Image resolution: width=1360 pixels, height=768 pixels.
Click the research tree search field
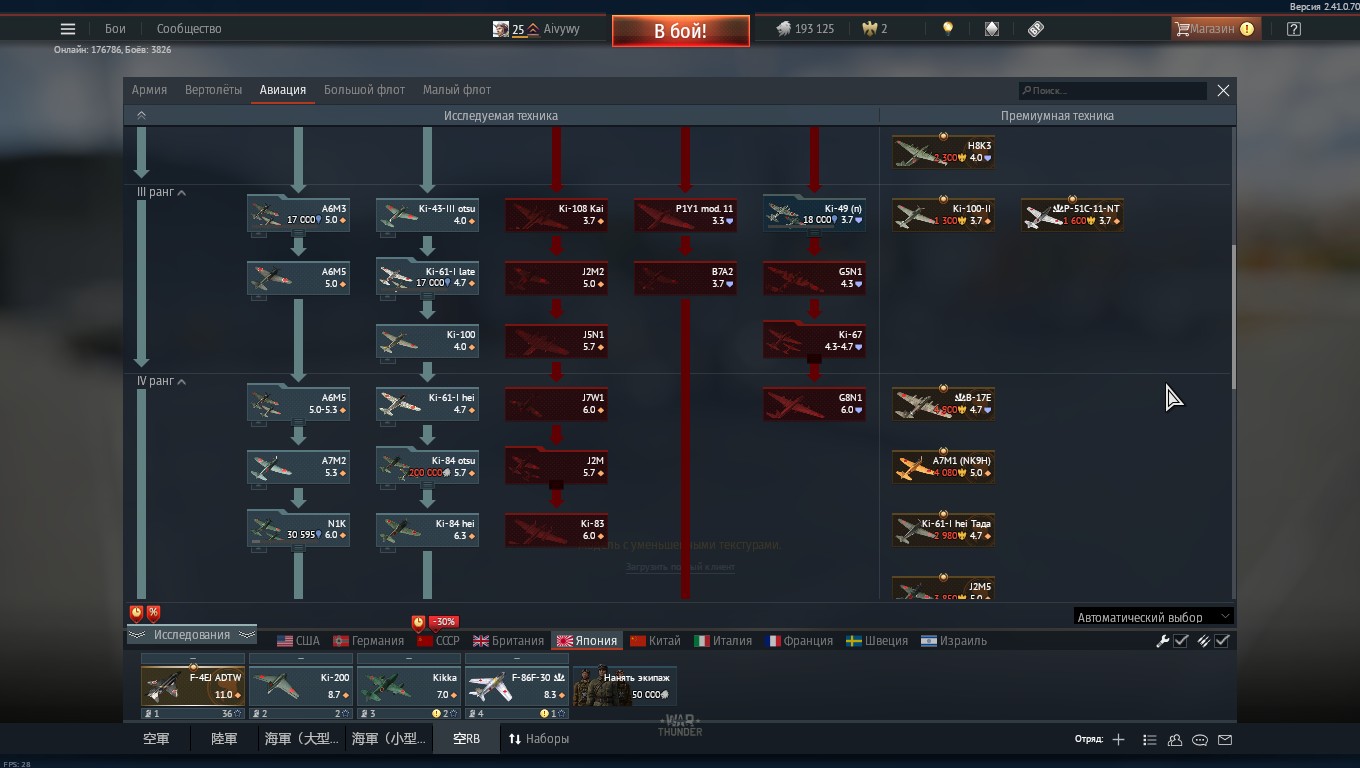(1112, 90)
